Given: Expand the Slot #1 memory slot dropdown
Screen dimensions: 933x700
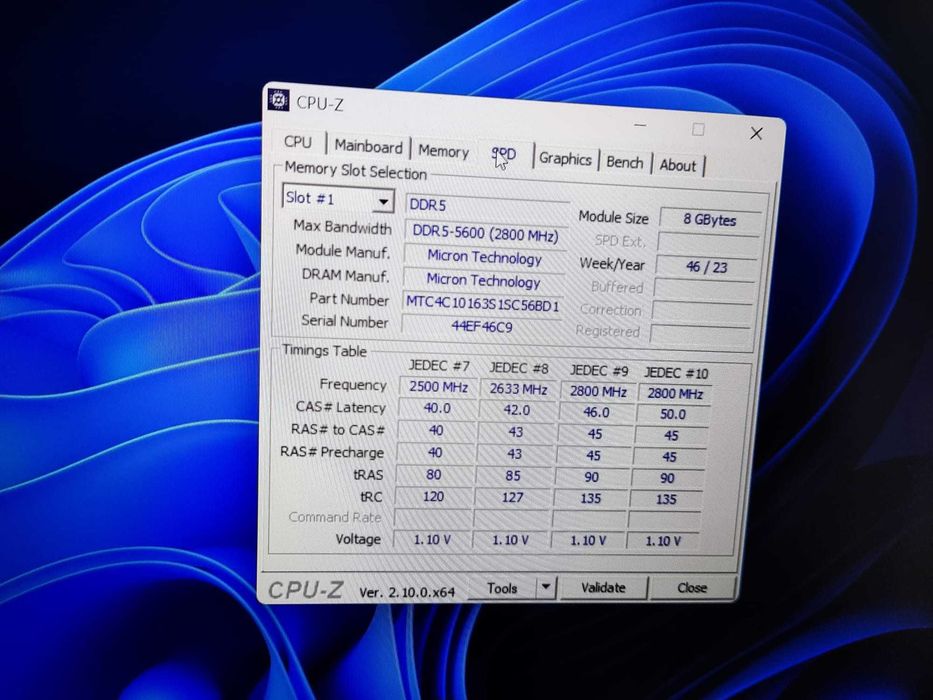Looking at the screenshot, I should [x=384, y=202].
